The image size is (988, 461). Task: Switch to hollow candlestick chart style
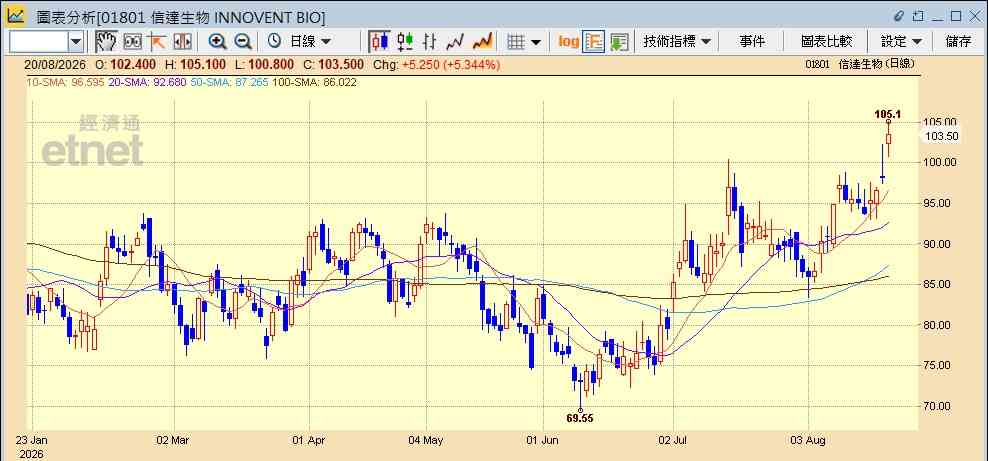[405, 42]
